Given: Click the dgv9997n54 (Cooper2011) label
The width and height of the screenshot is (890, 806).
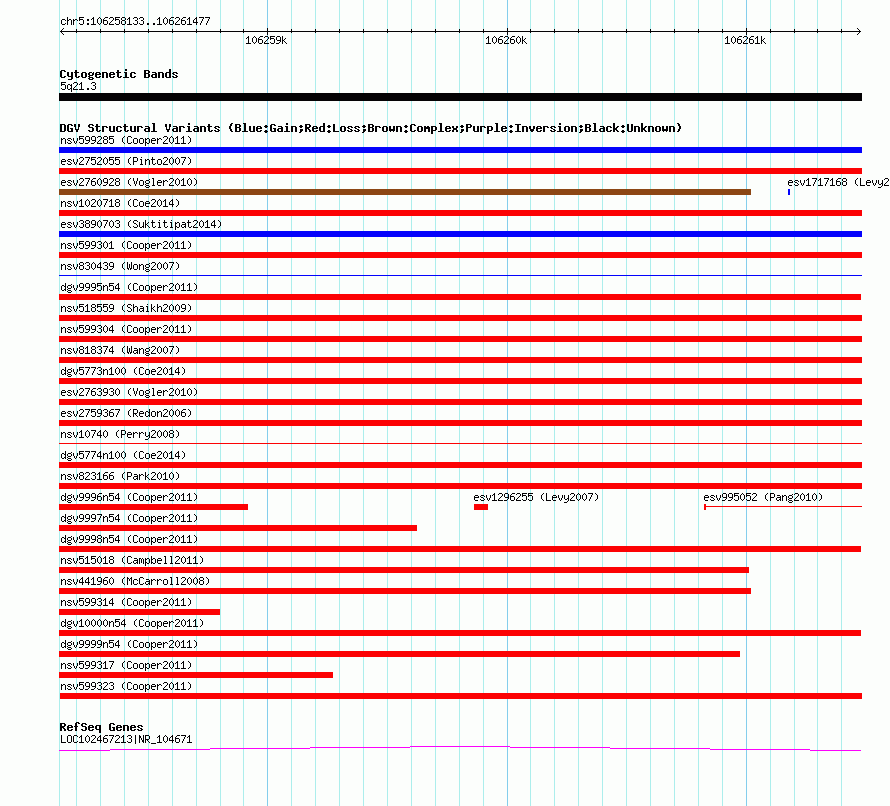Looking at the screenshot, I should point(129,518).
